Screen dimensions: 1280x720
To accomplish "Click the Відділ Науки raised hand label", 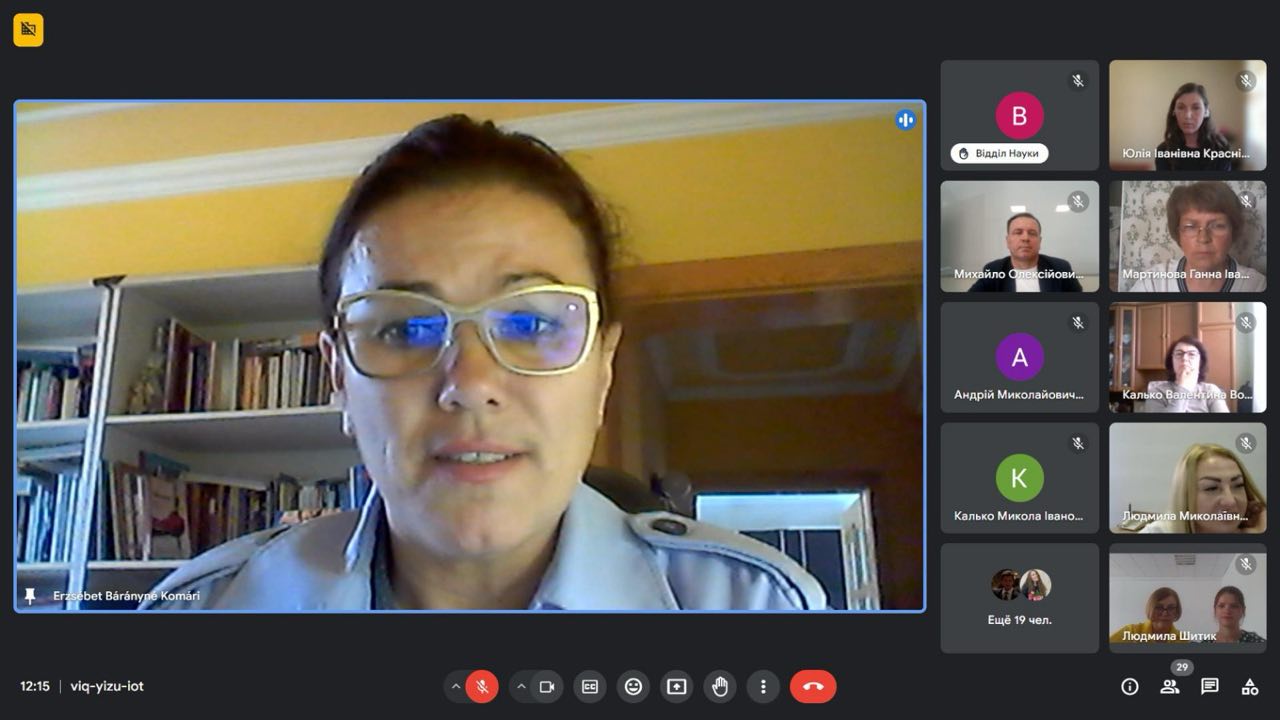I will tap(999, 153).
